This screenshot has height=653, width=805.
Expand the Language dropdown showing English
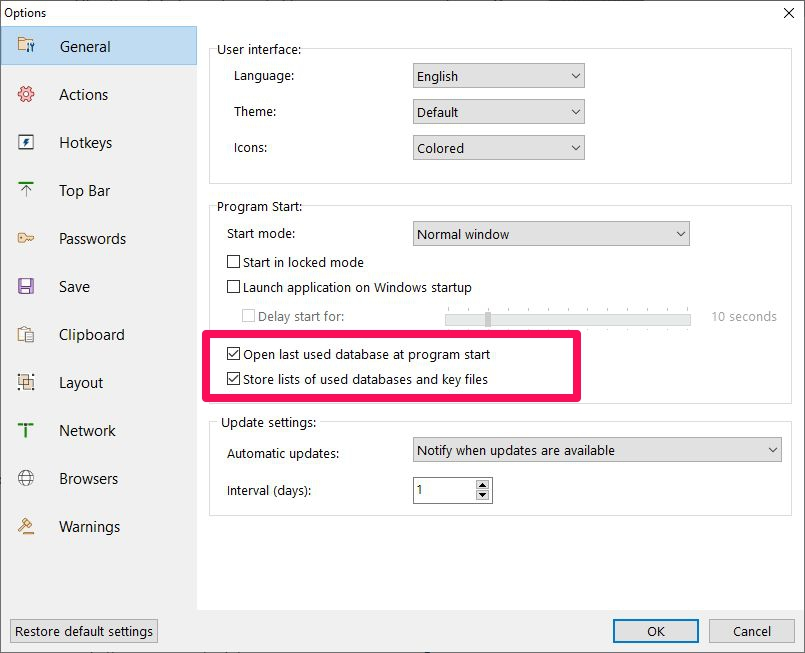coord(499,76)
